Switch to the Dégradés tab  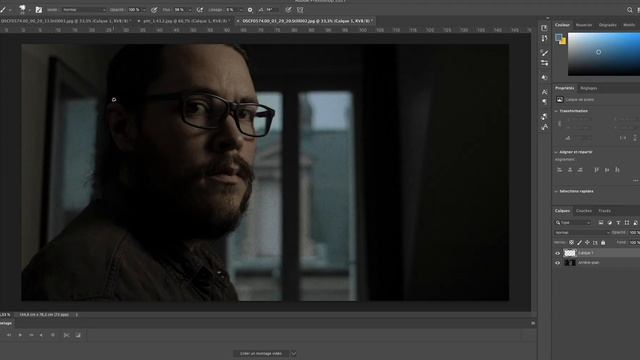pyautogui.click(x=607, y=25)
